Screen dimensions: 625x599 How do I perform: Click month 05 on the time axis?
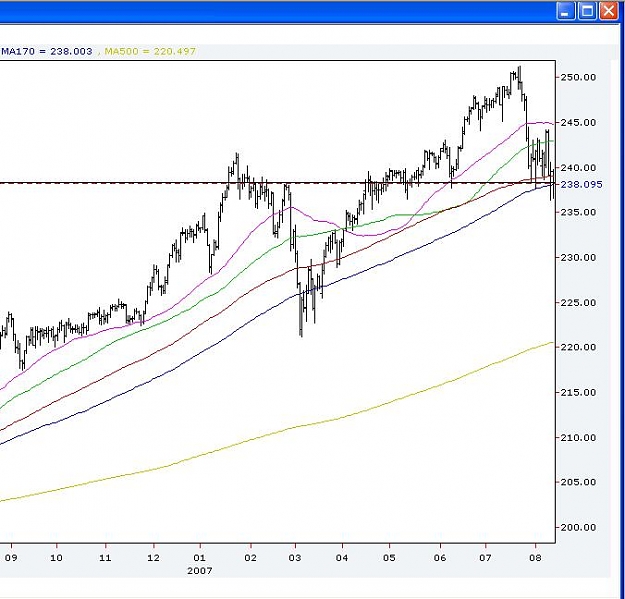pyautogui.click(x=389, y=558)
